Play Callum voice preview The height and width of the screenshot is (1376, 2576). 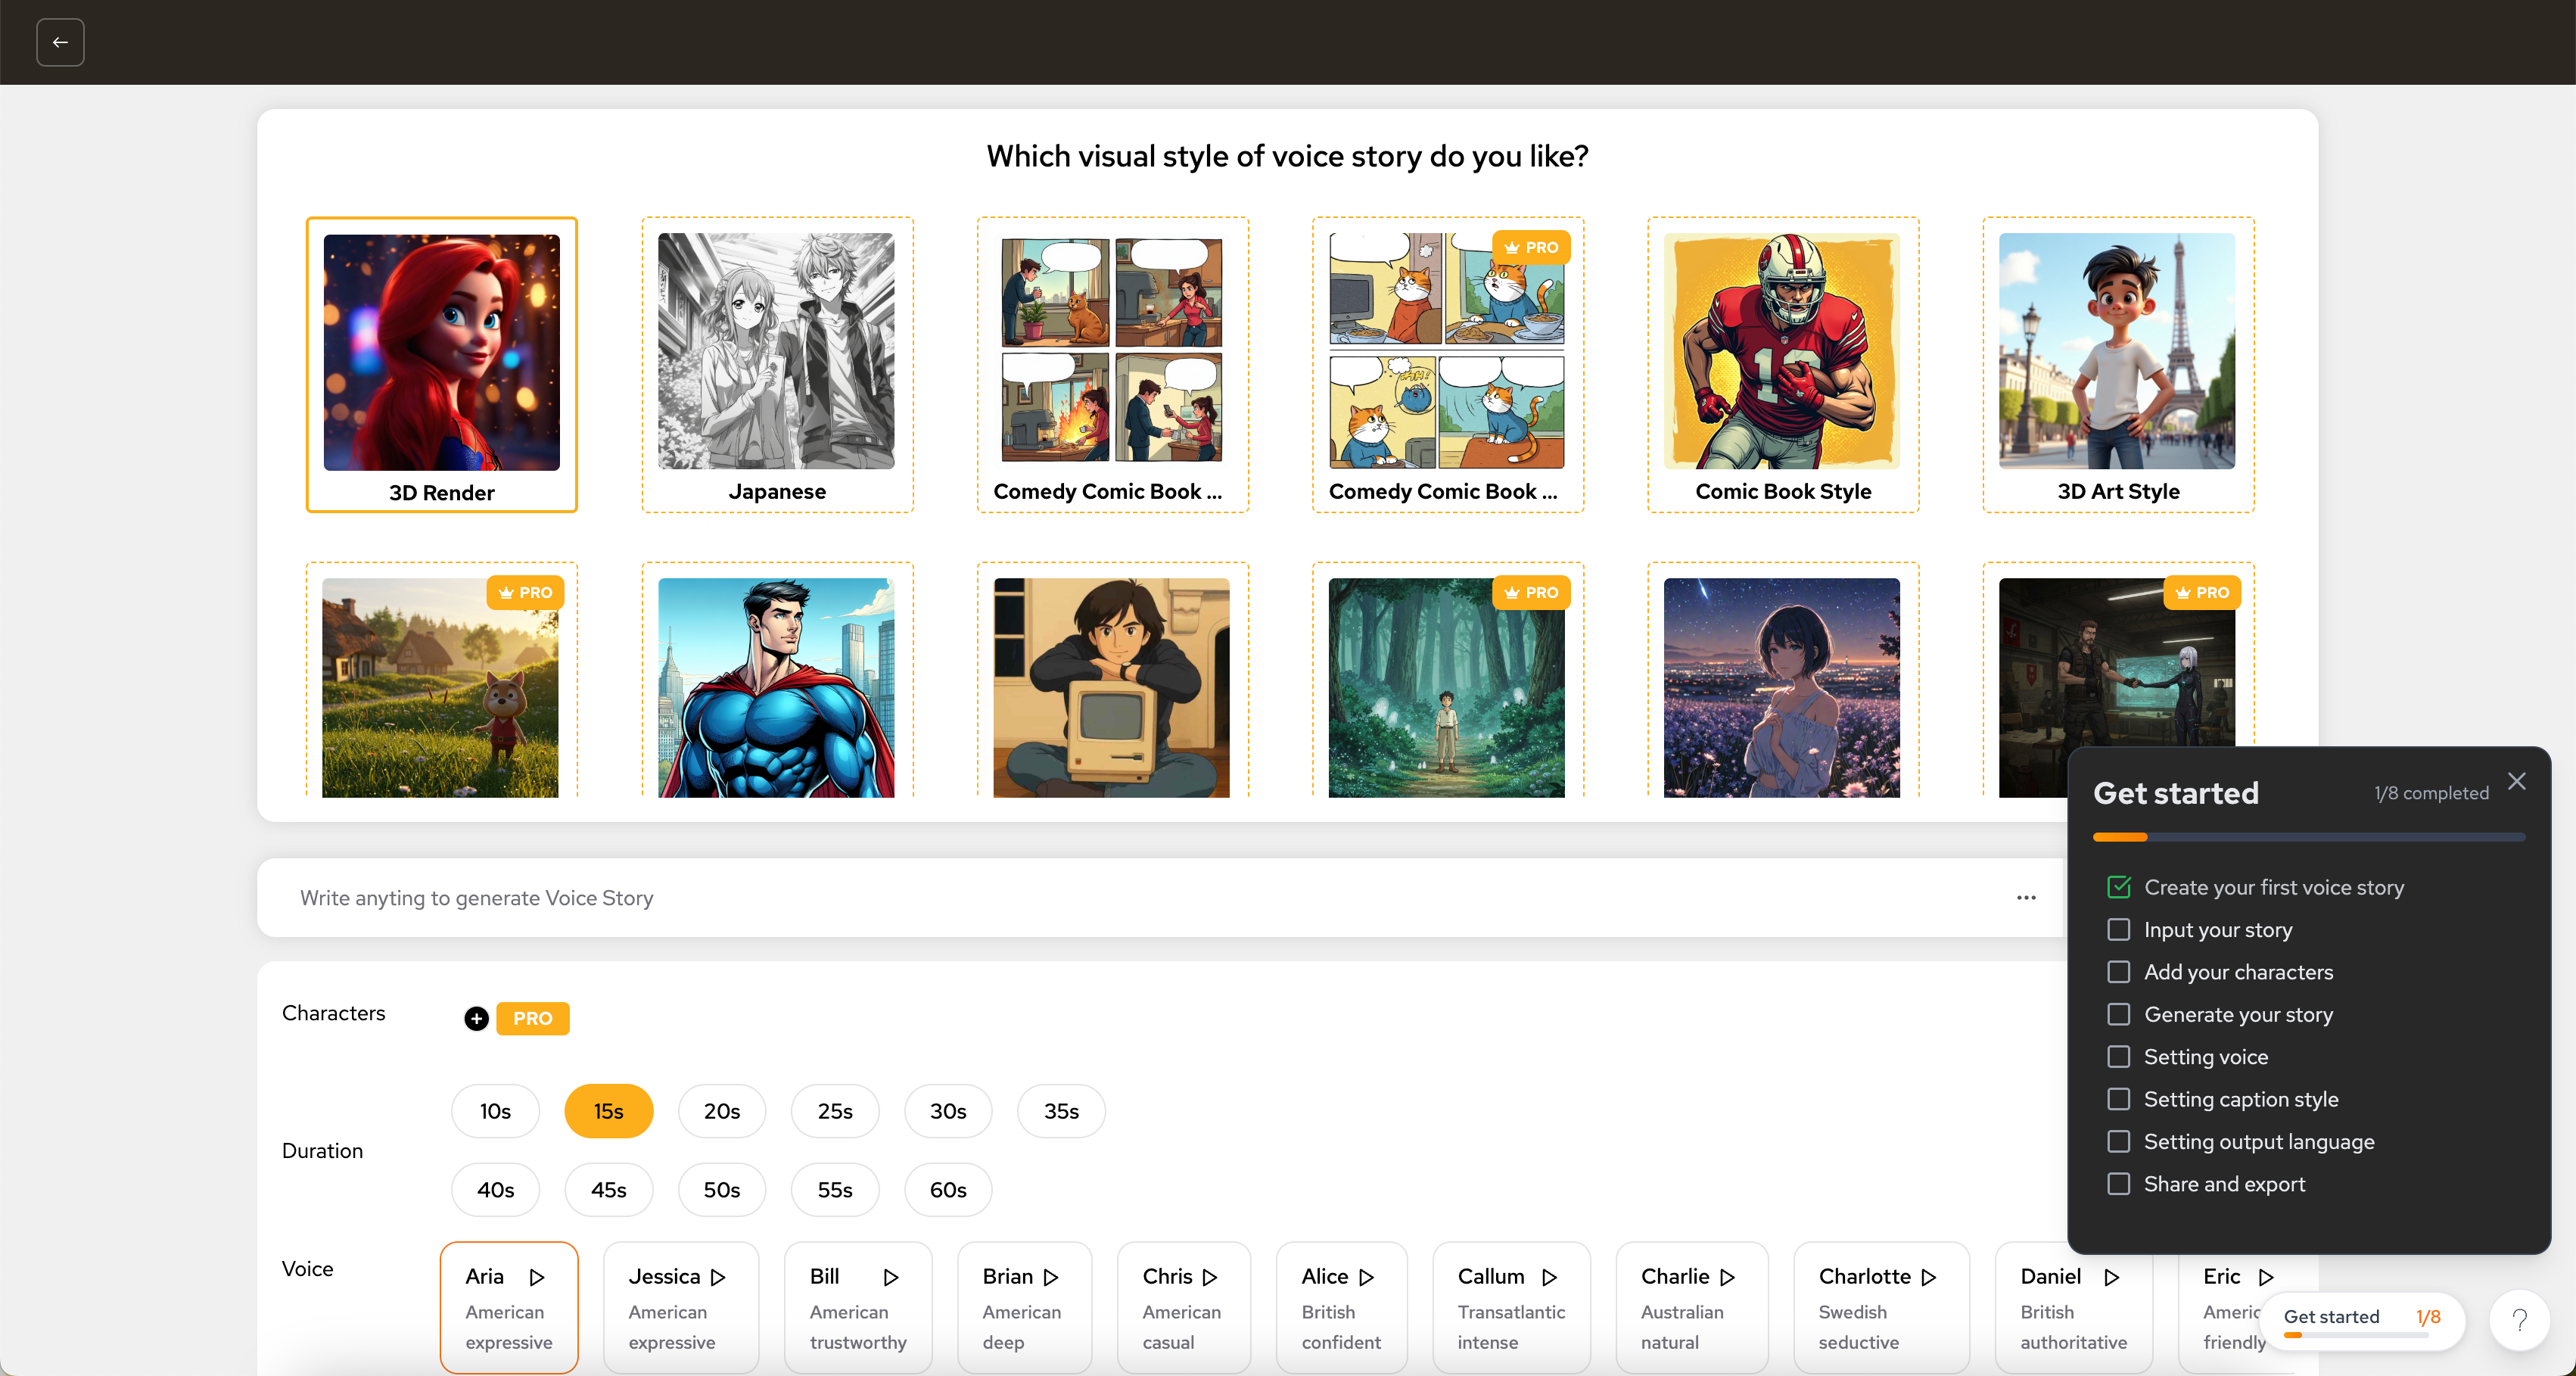[1549, 1277]
